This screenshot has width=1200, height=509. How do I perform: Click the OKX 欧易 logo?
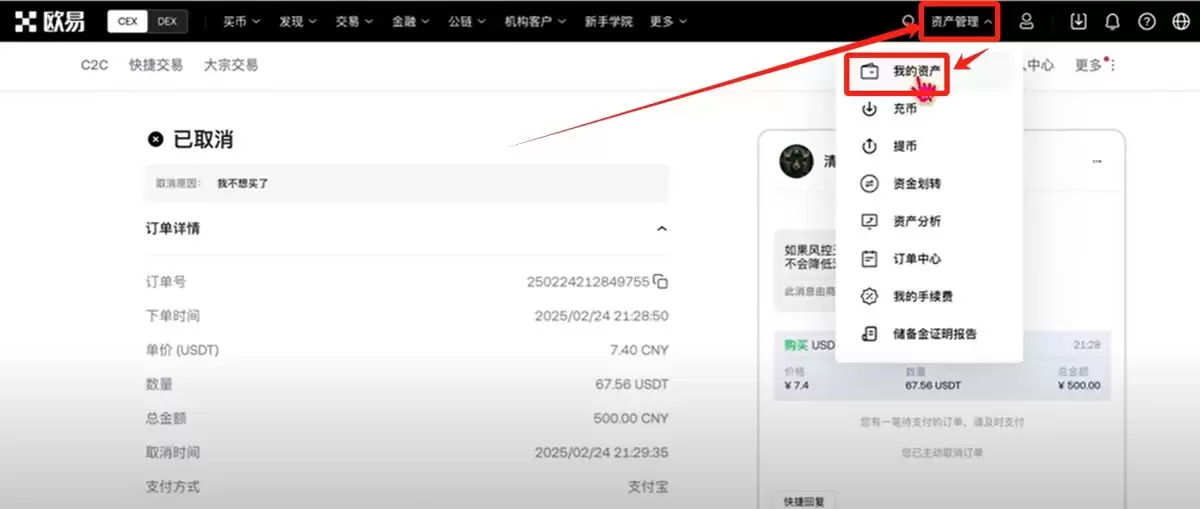click(x=50, y=21)
